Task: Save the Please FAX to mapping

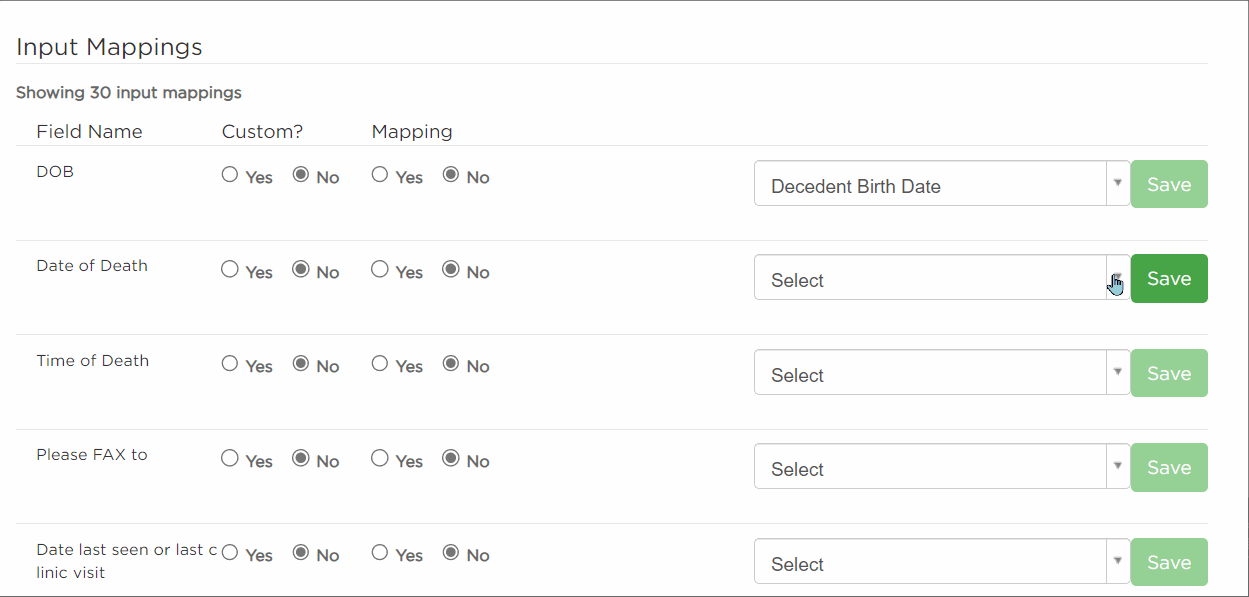Action: [x=1168, y=466]
